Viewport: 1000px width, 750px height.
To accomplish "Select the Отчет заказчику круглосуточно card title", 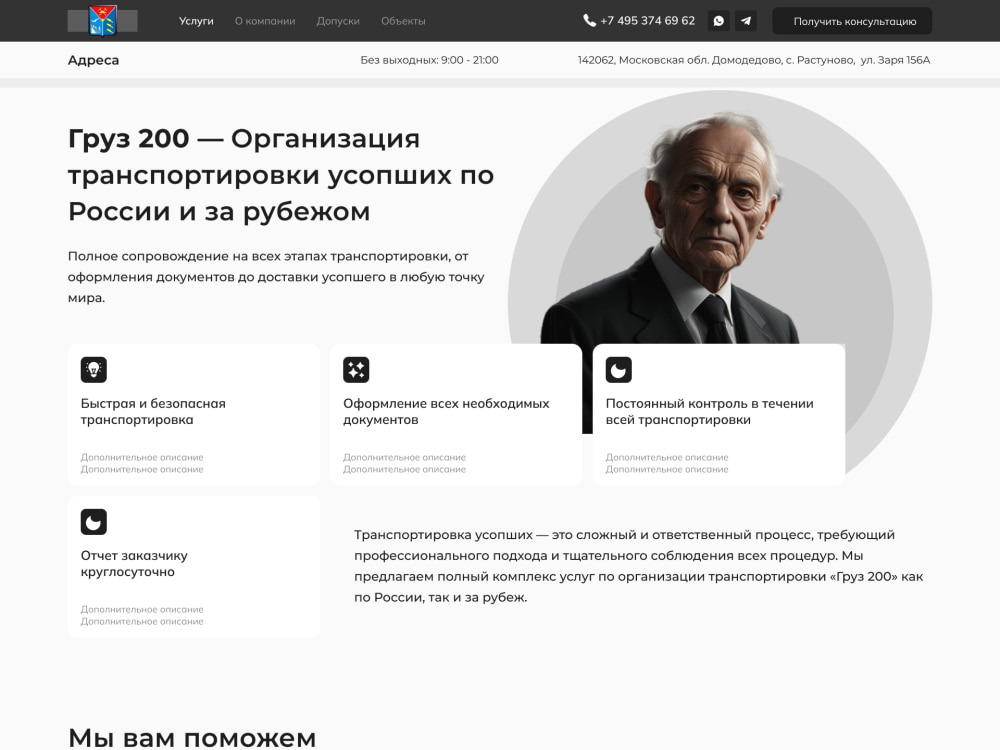I will click(134, 563).
